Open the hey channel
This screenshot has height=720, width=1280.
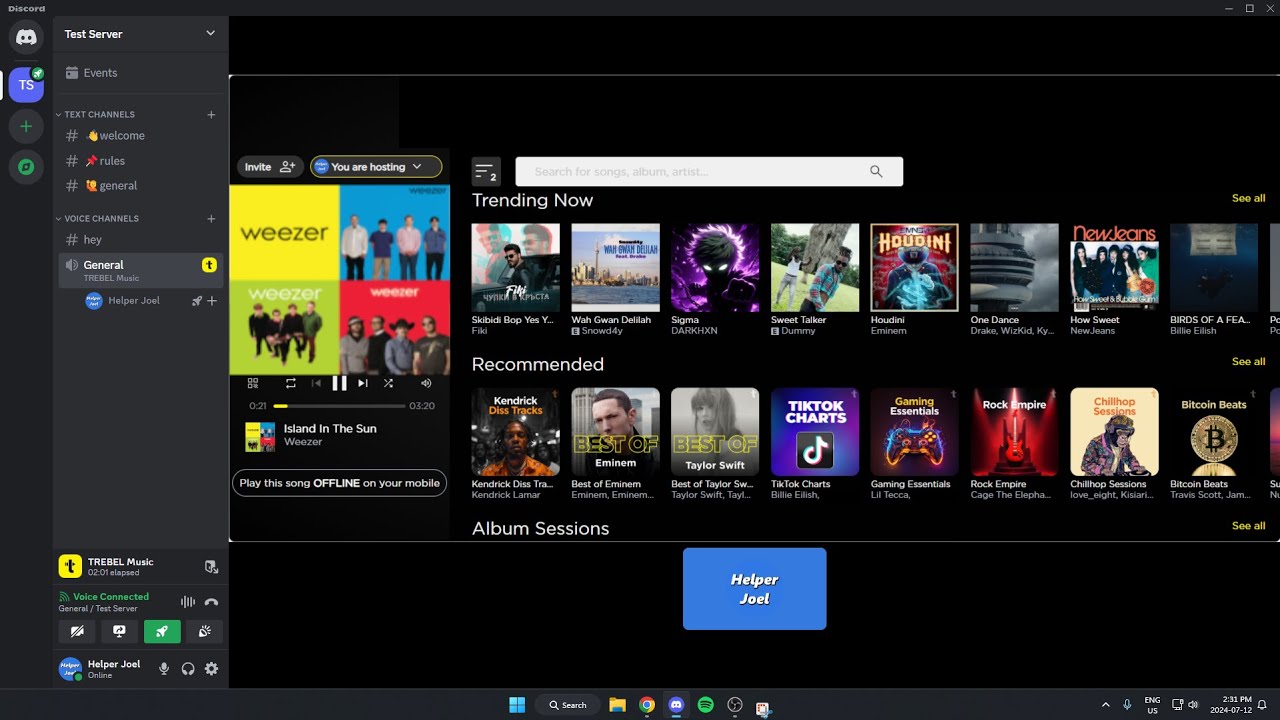tap(140, 240)
